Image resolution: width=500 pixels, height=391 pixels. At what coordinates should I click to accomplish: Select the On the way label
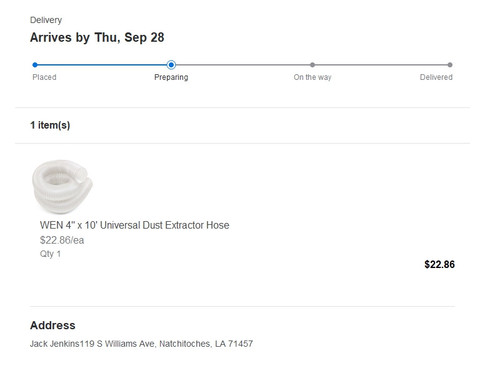pyautogui.click(x=312, y=77)
